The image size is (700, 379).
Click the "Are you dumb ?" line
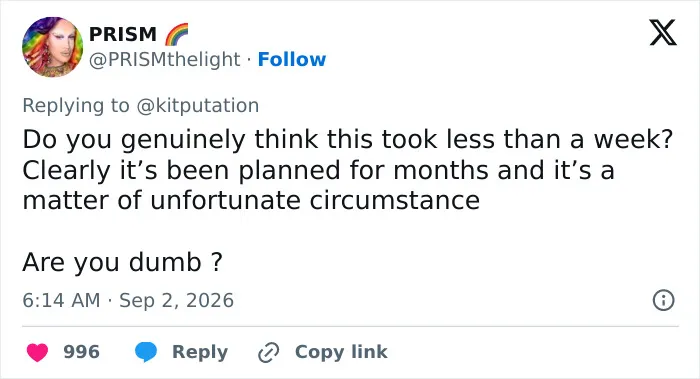[x=122, y=262]
